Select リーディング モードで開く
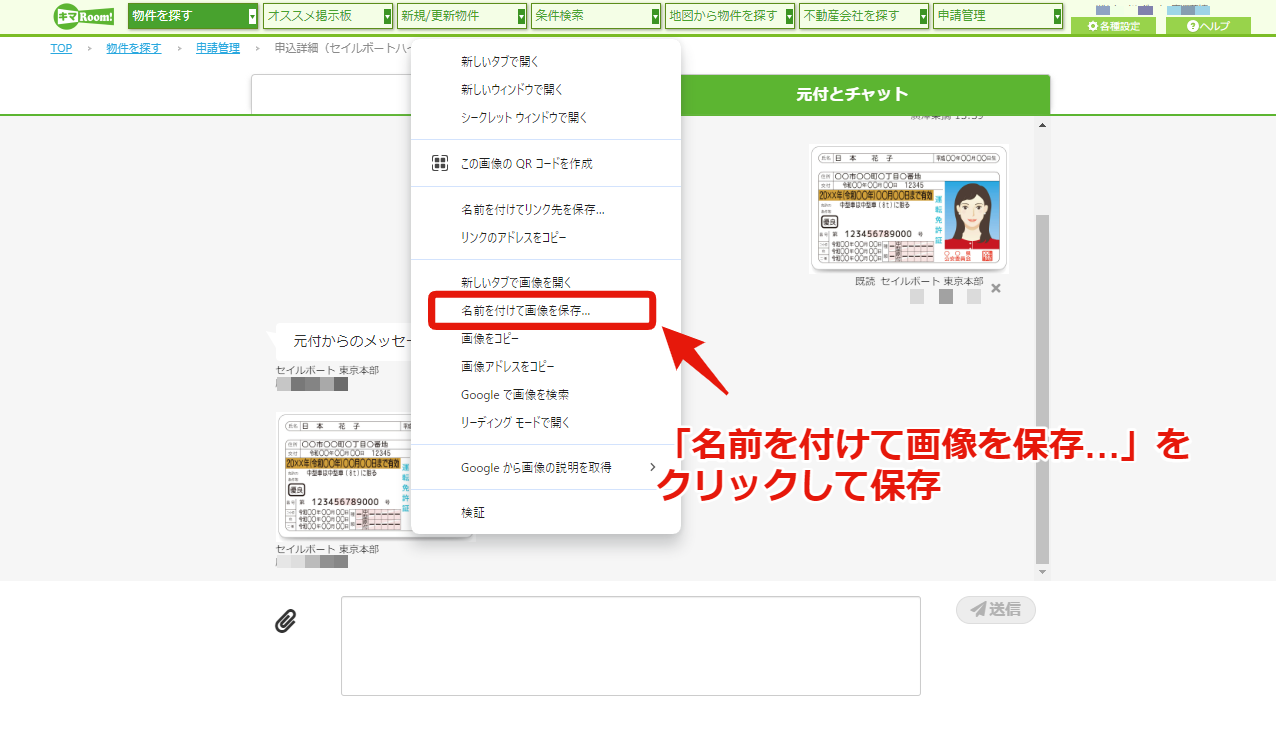 [546, 423]
